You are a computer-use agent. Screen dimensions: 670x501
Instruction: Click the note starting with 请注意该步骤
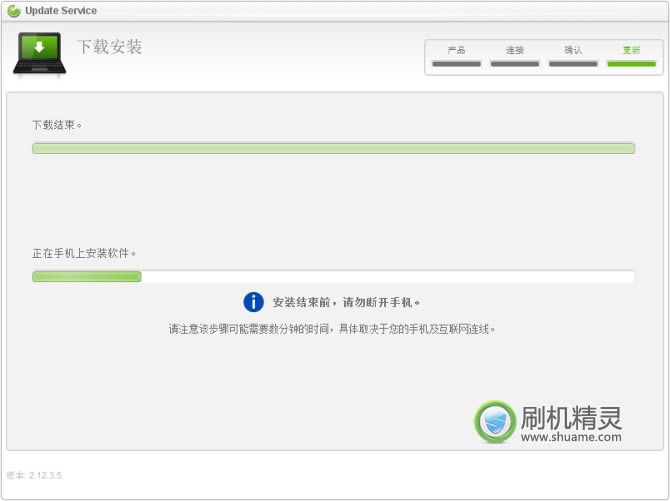tap(332, 328)
